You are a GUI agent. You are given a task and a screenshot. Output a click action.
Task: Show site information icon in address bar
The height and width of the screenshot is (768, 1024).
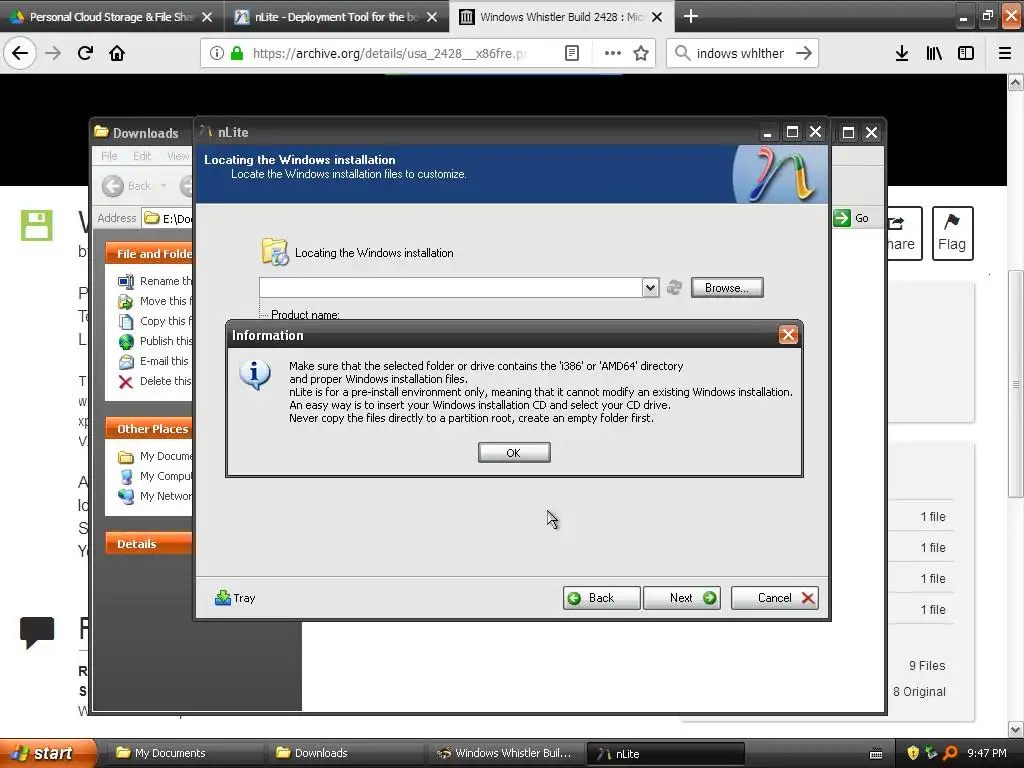217,53
